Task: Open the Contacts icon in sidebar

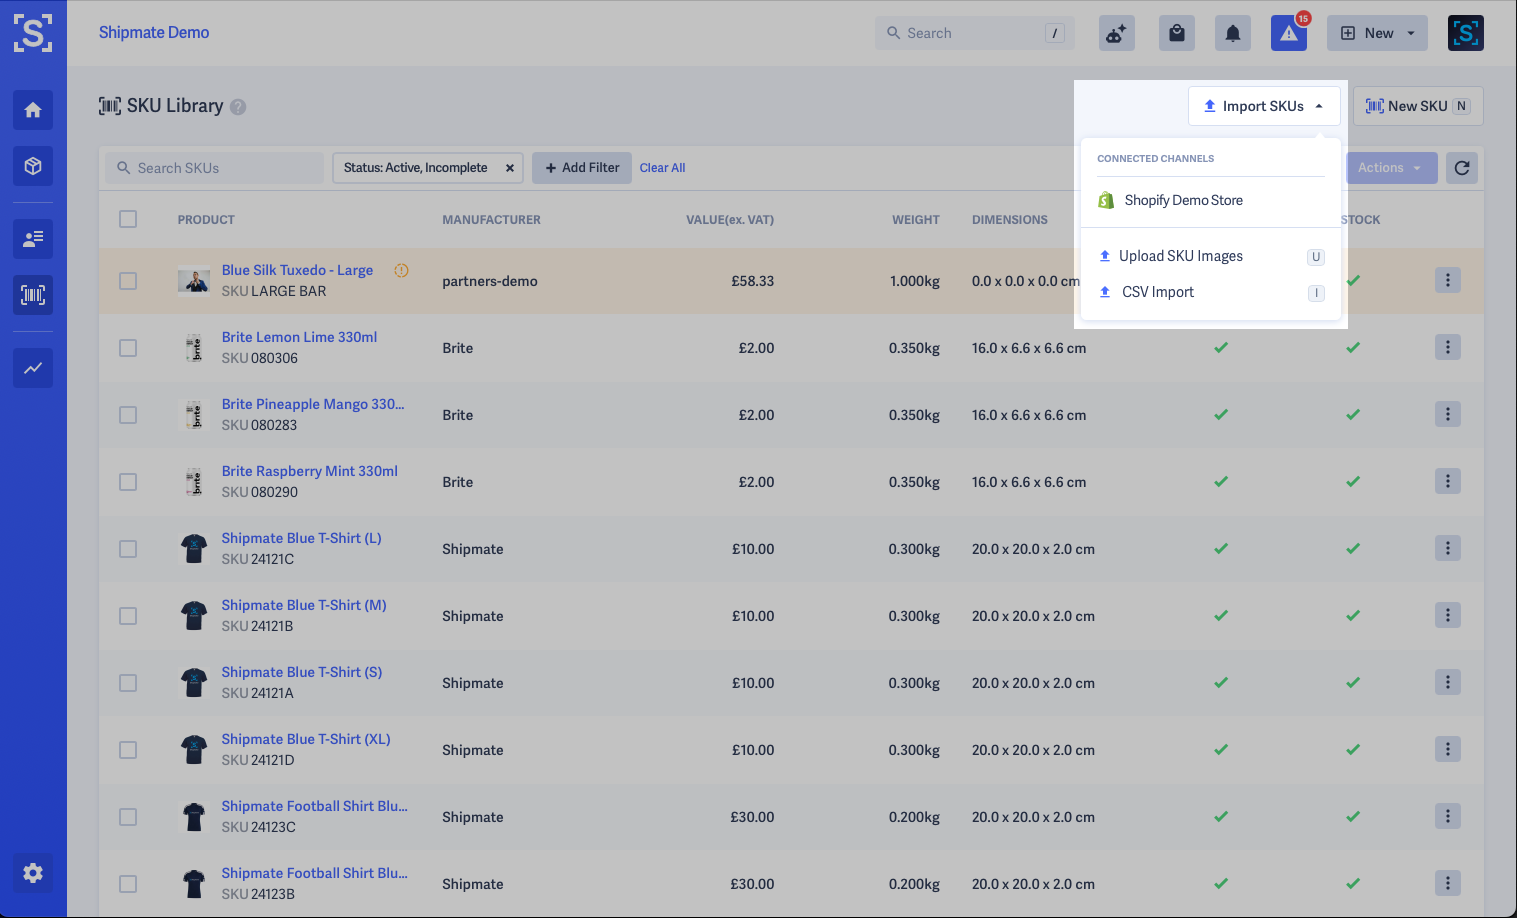Action: pyautogui.click(x=33, y=239)
